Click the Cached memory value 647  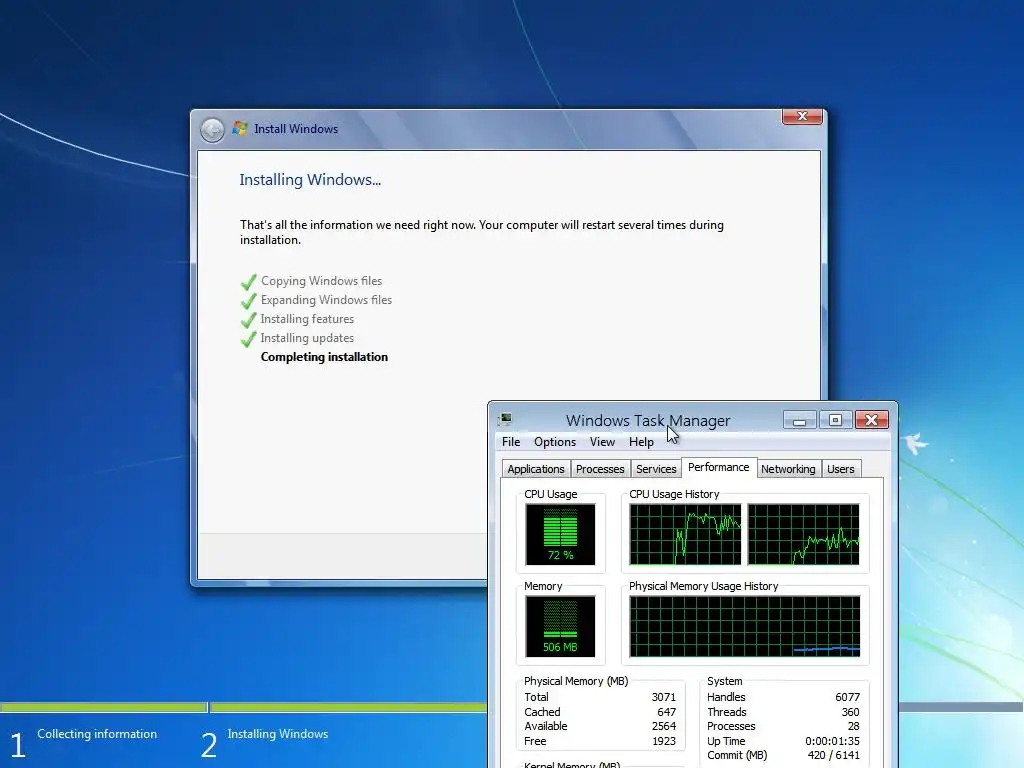pyautogui.click(x=667, y=712)
